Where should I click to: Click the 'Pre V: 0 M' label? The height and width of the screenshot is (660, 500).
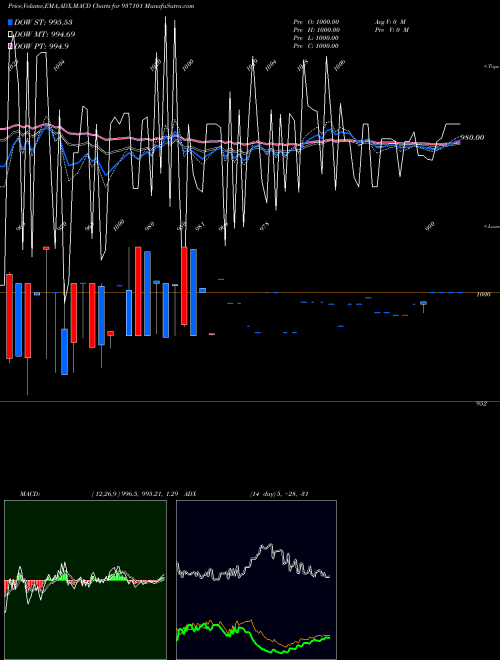point(392,29)
